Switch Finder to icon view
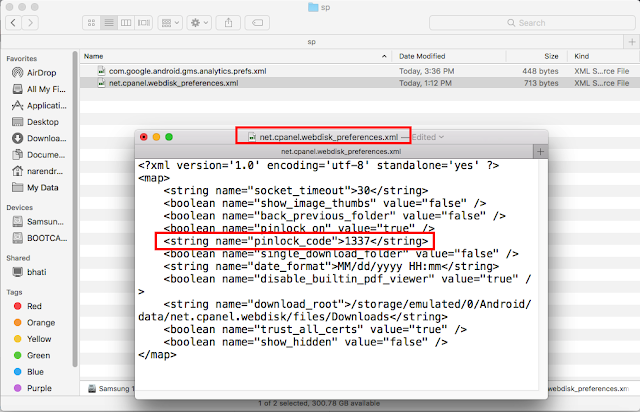This screenshot has height=412, width=640. [x=91, y=23]
